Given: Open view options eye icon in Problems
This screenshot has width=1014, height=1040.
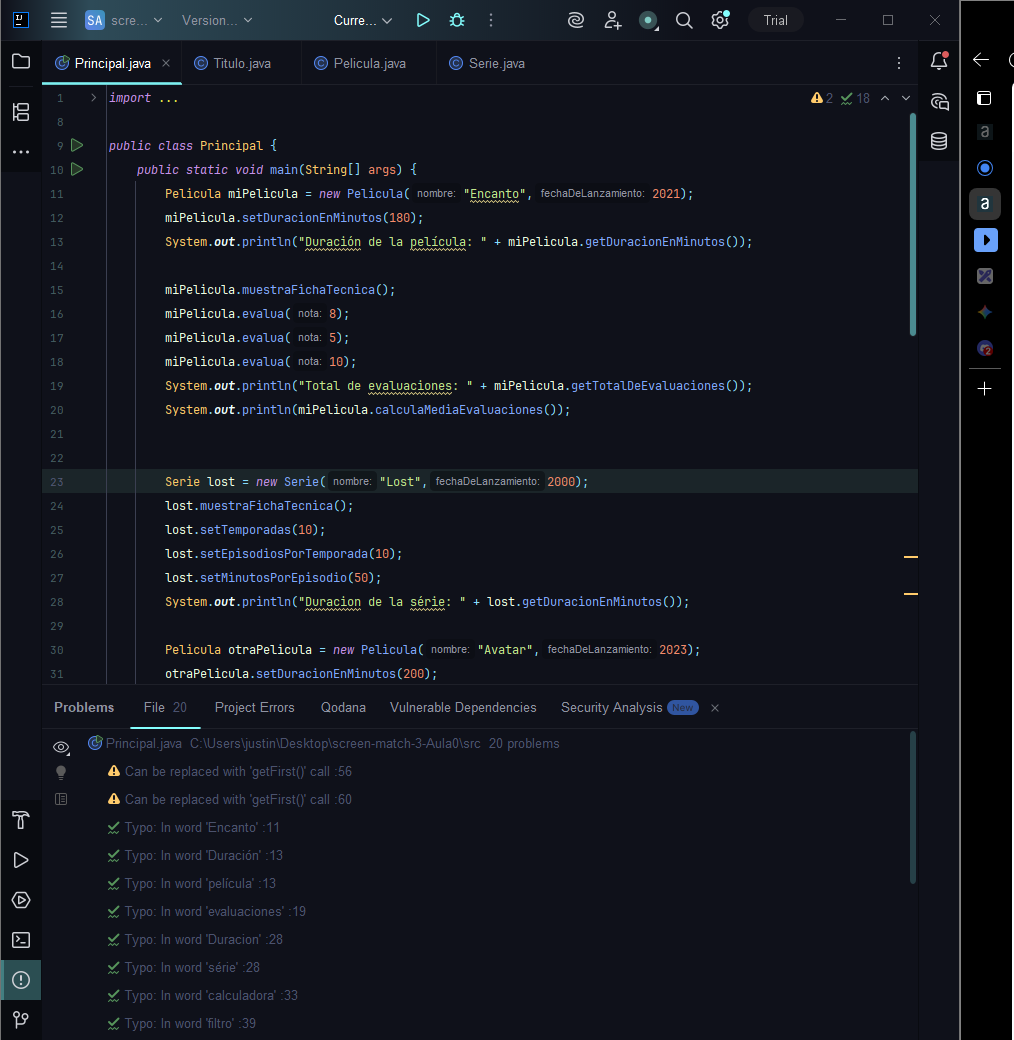Looking at the screenshot, I should click(x=61, y=748).
